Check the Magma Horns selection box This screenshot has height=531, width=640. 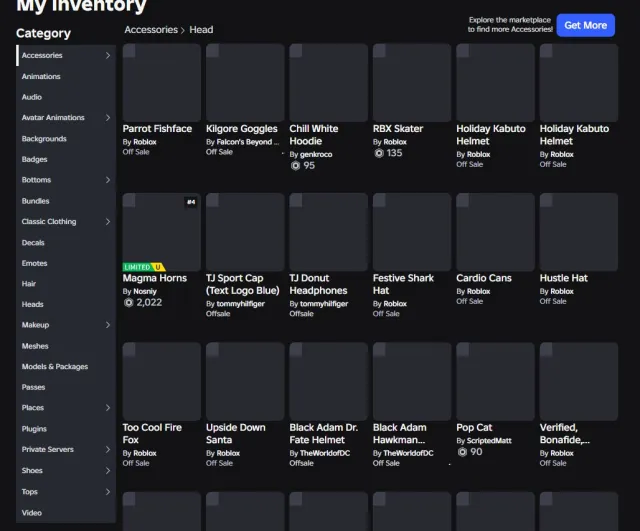click(129, 200)
